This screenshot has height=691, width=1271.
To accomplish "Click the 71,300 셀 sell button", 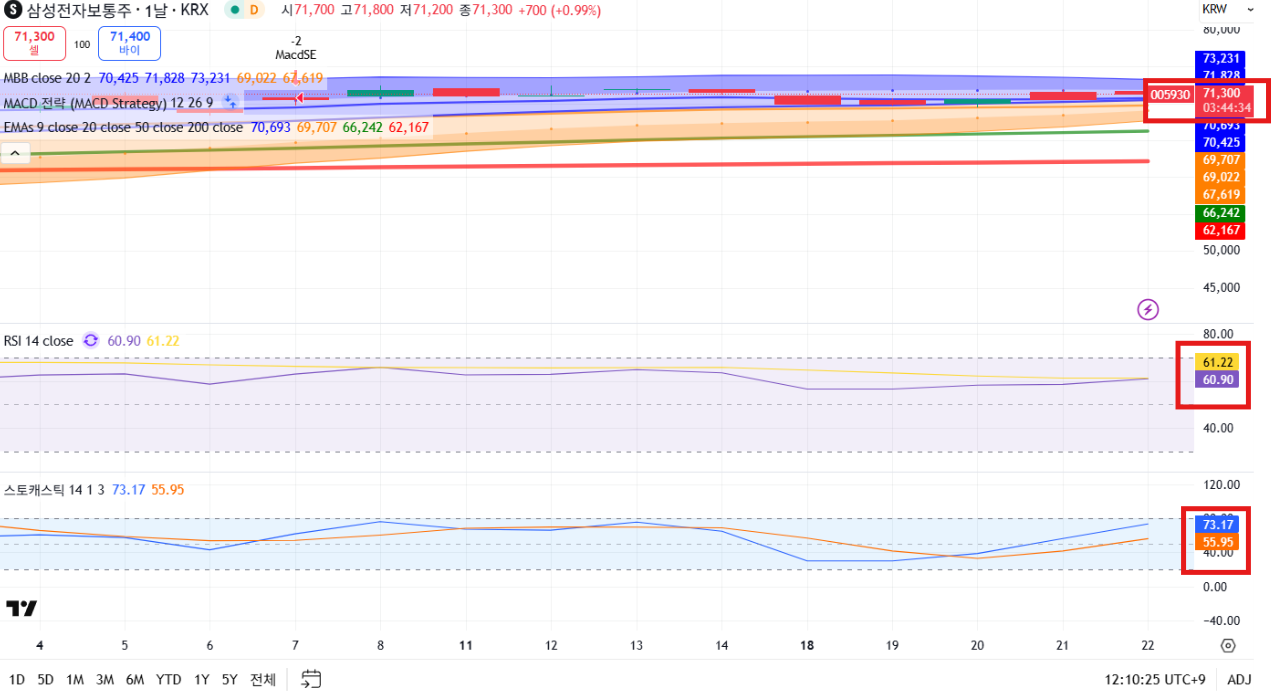I will coord(35,43).
